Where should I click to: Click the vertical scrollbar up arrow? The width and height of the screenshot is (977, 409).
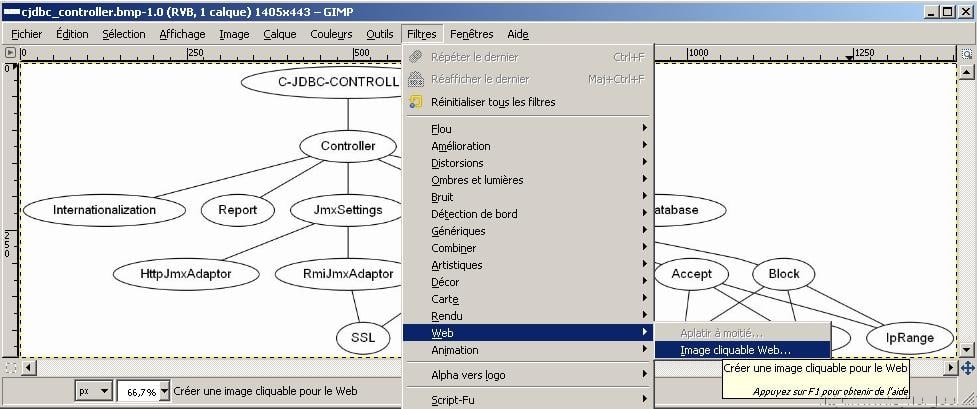pos(966,72)
